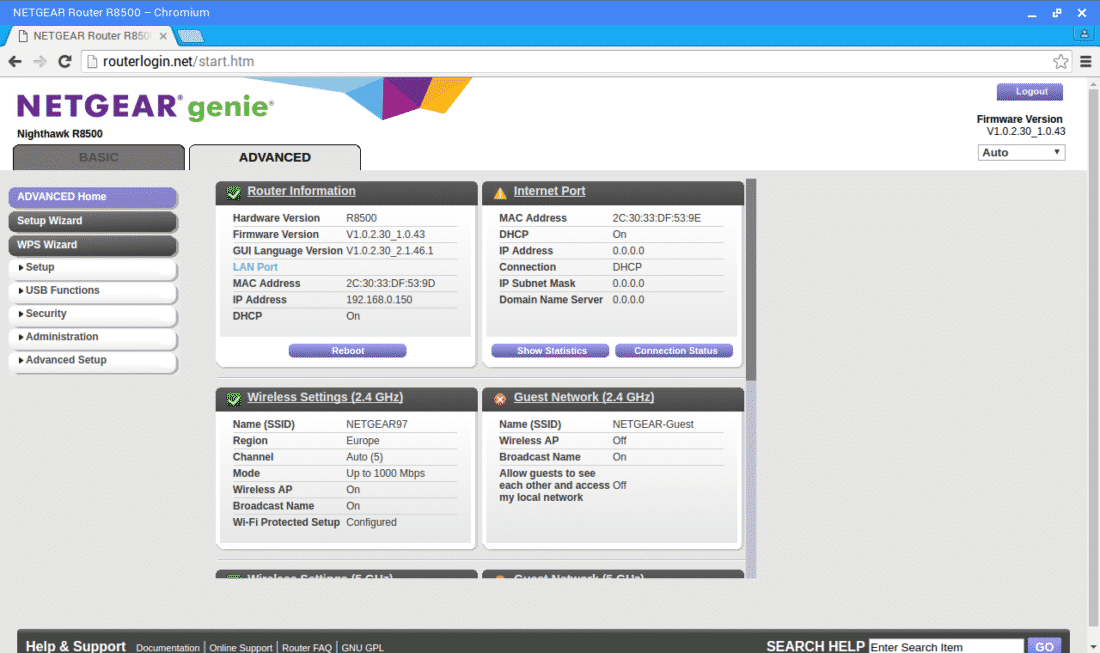Click the Nighthawk R8500 model label

pyautogui.click(x=60, y=134)
